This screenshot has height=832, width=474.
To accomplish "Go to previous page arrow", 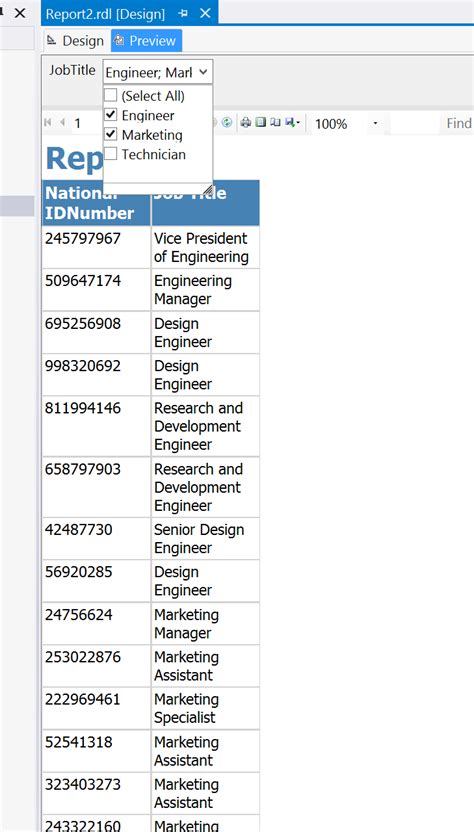I will pos(63,123).
